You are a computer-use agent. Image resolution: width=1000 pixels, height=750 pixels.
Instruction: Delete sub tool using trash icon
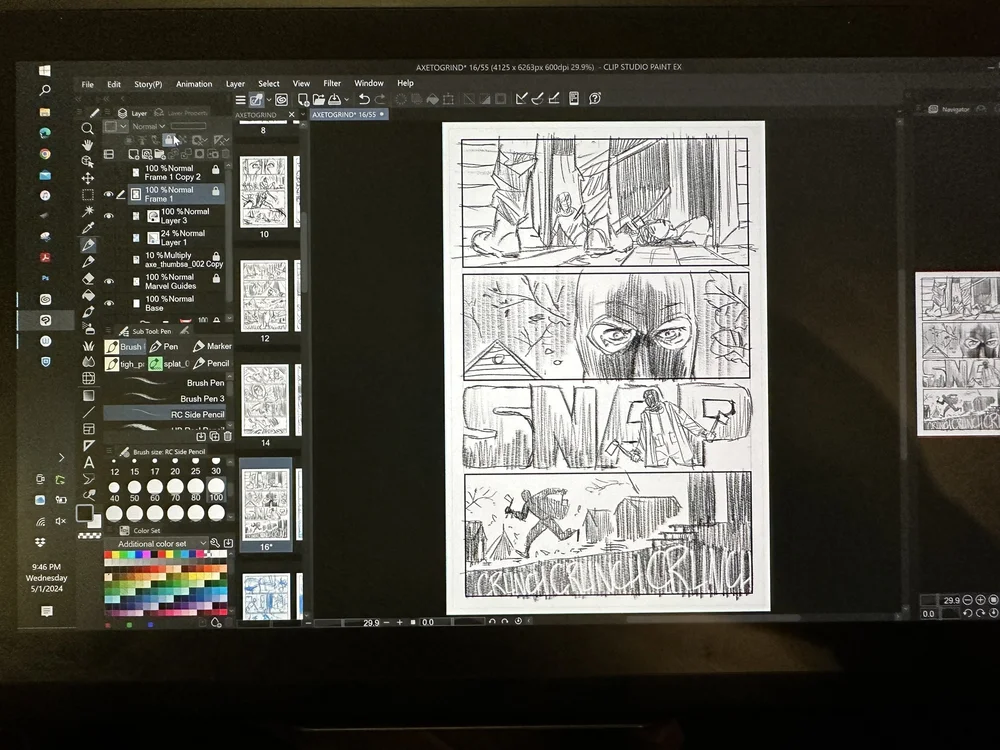(x=227, y=436)
